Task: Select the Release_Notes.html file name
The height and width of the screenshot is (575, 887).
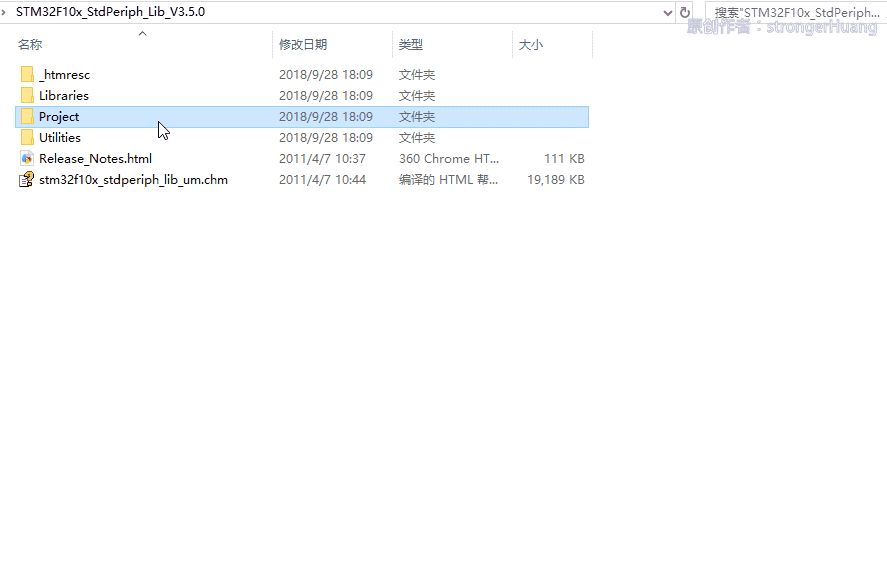Action: (x=96, y=158)
